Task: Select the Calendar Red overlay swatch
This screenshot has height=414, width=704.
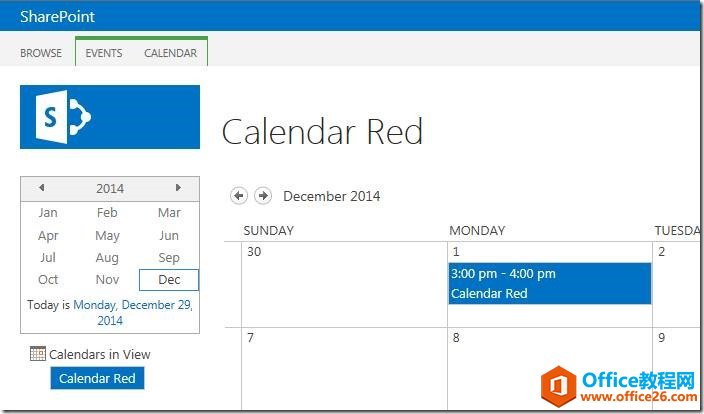Action: point(97,378)
